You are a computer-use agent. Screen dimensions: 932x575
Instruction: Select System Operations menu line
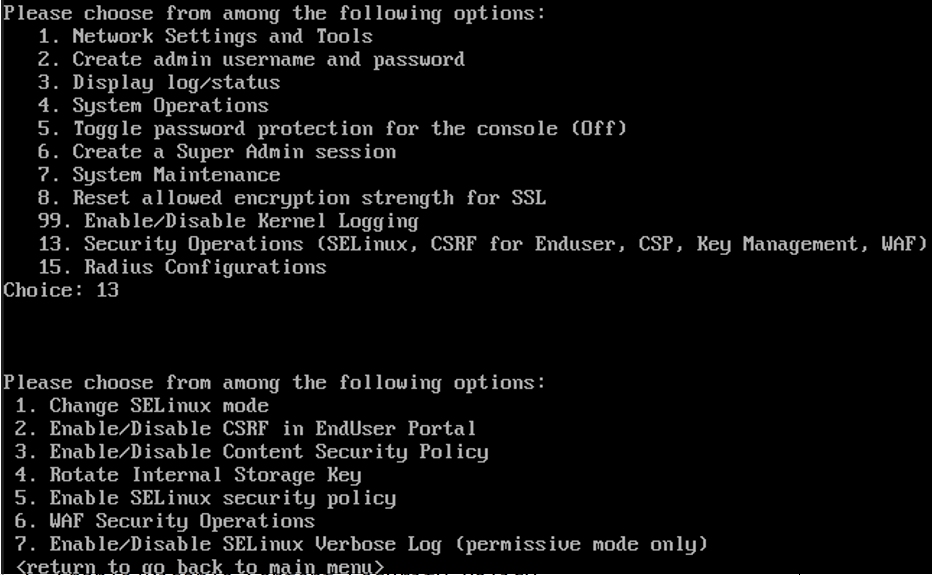153,106
